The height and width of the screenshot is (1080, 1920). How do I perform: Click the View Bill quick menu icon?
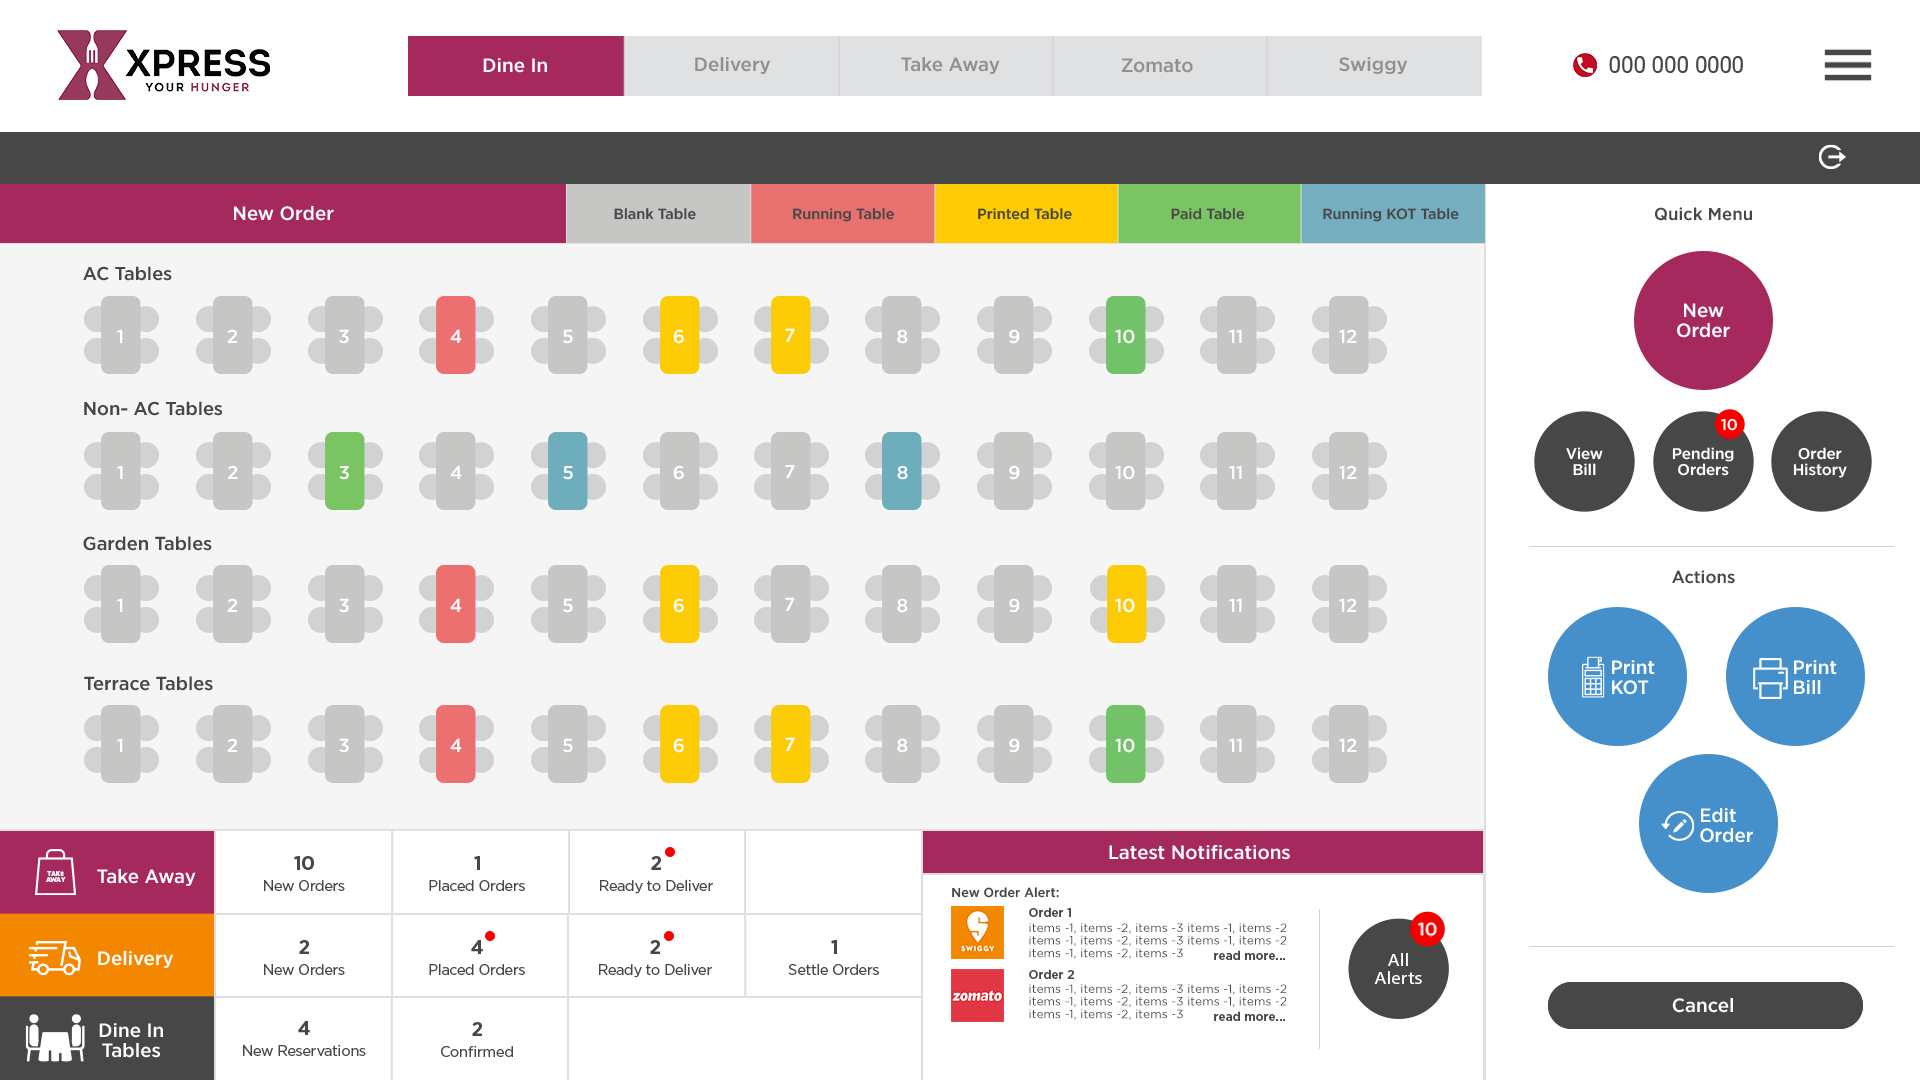pos(1586,460)
